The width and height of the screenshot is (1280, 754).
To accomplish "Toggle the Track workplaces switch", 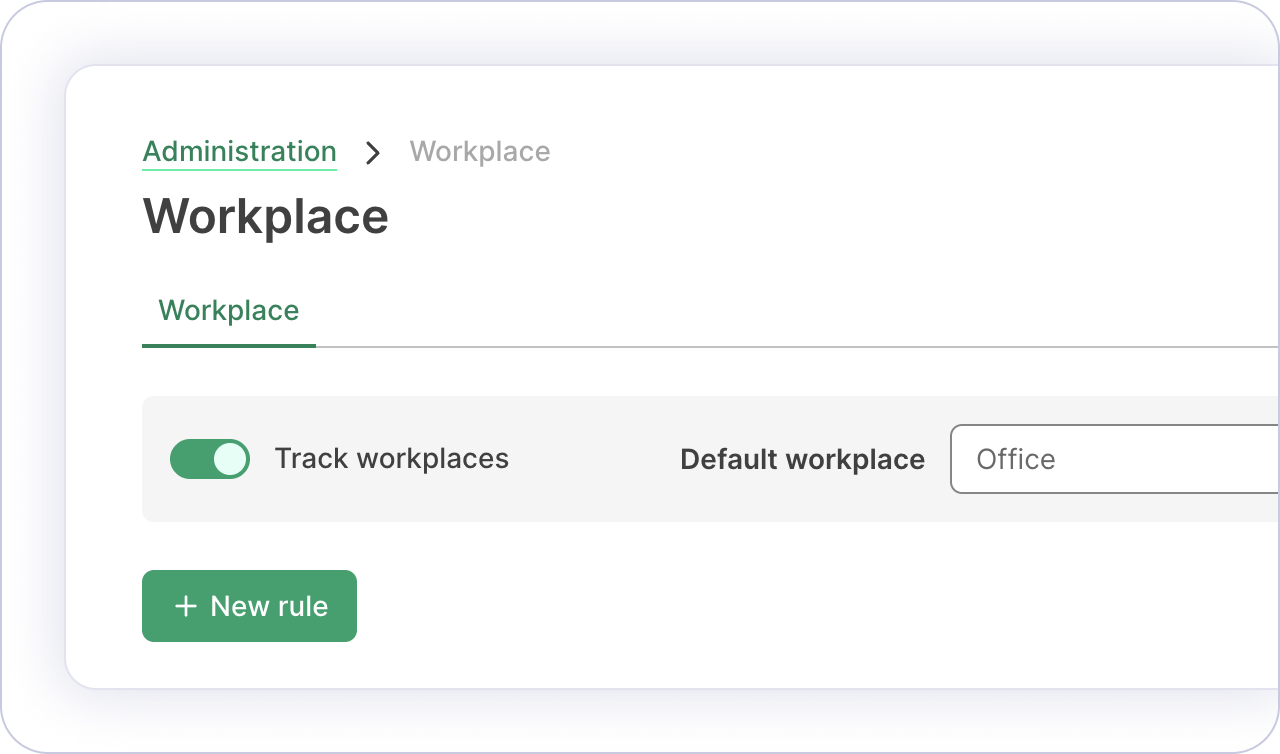I will click(210, 459).
